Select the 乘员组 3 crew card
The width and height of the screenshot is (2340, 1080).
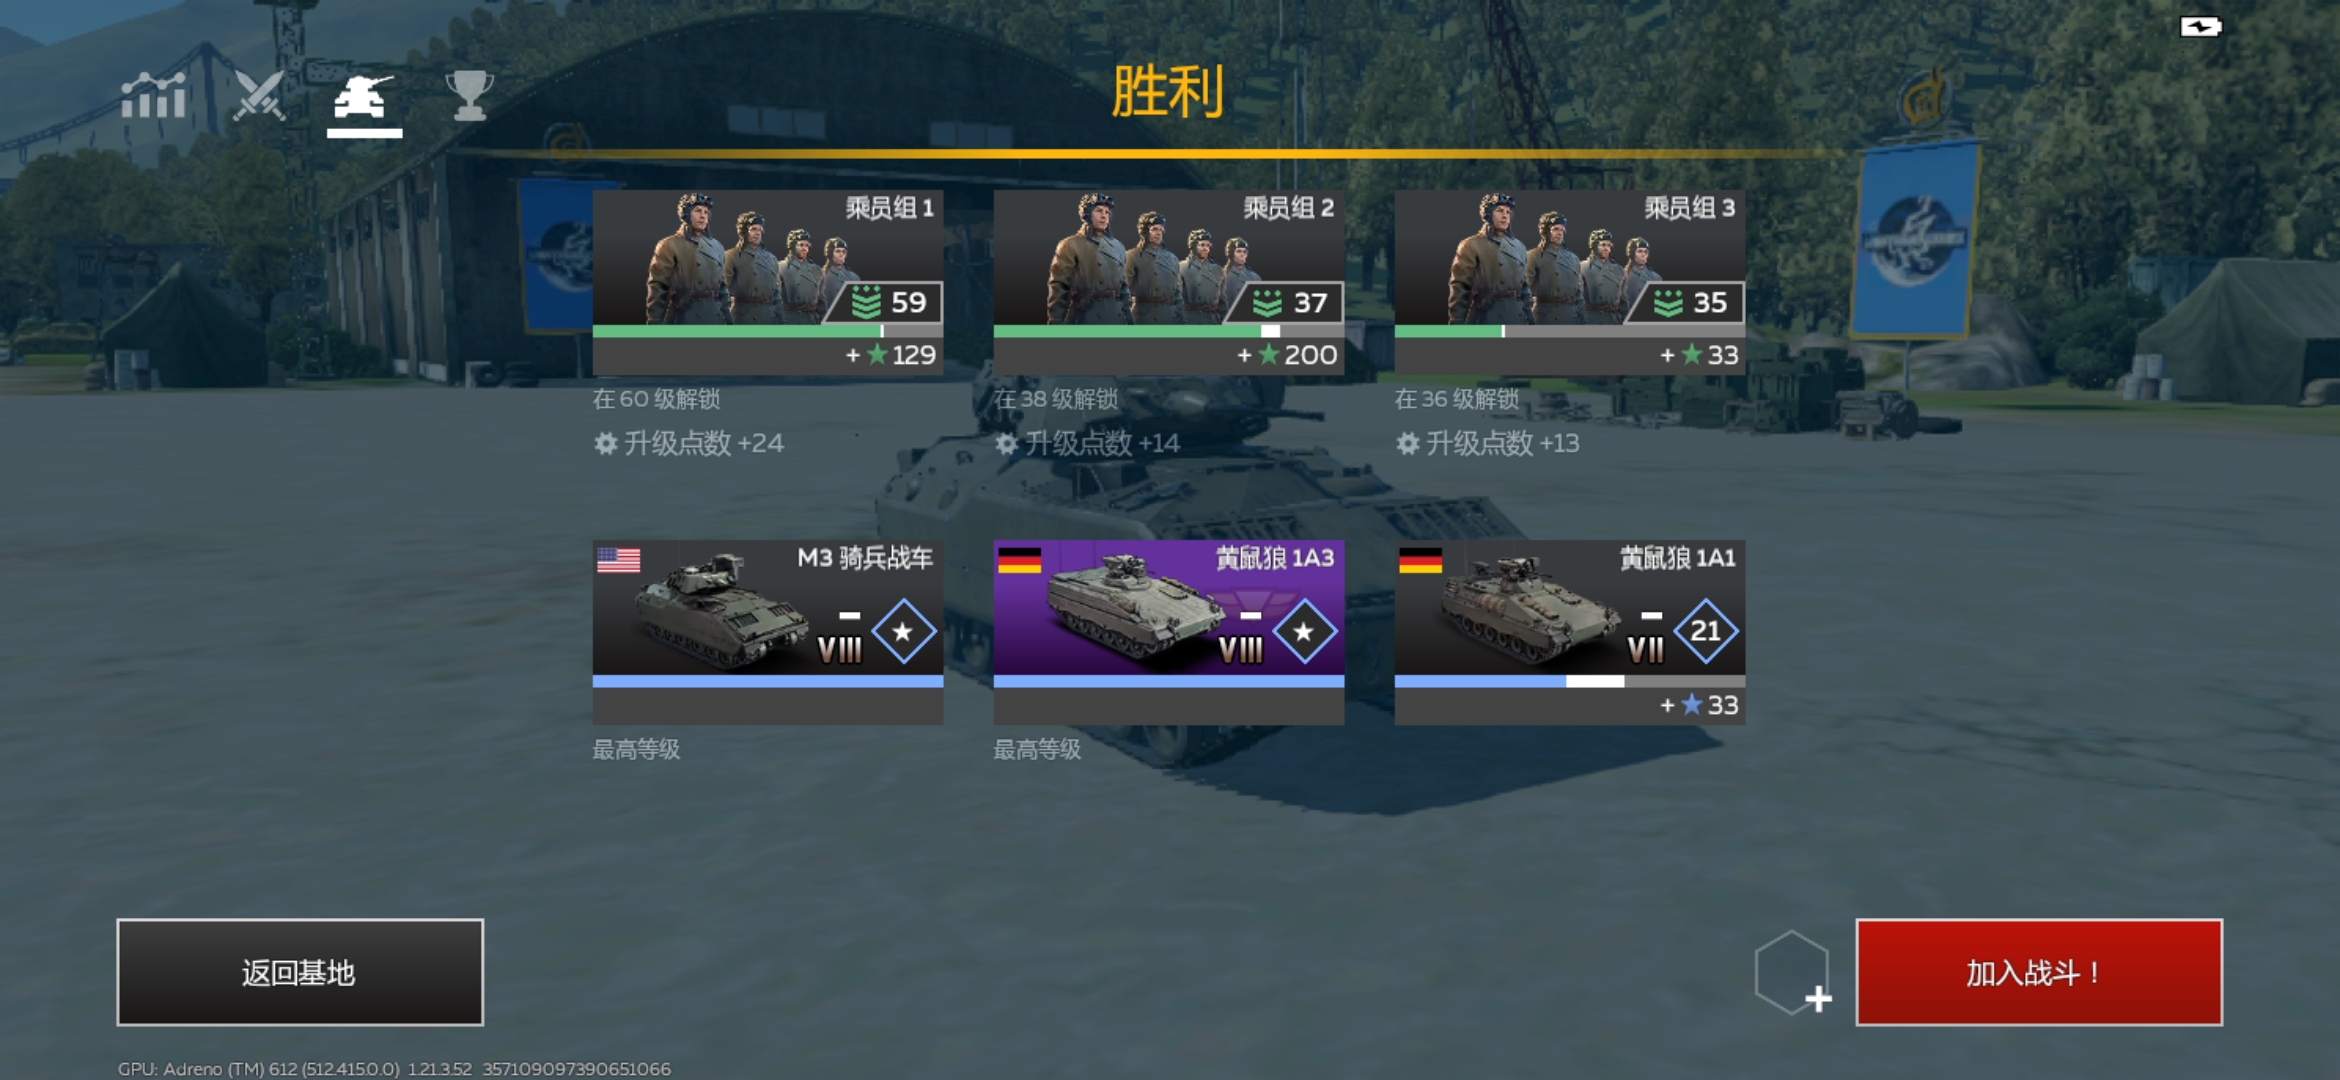pyautogui.click(x=1570, y=282)
